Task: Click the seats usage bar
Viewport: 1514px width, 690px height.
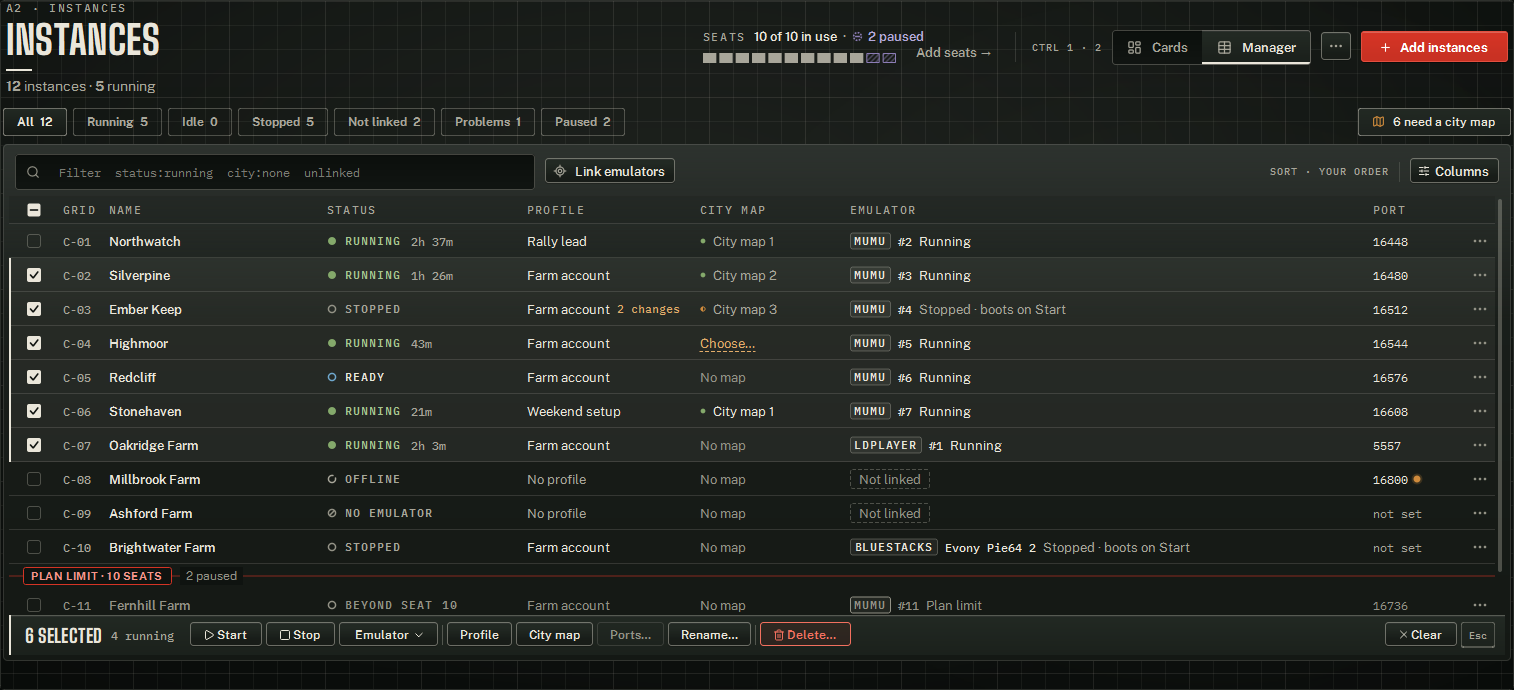Action: (799, 58)
